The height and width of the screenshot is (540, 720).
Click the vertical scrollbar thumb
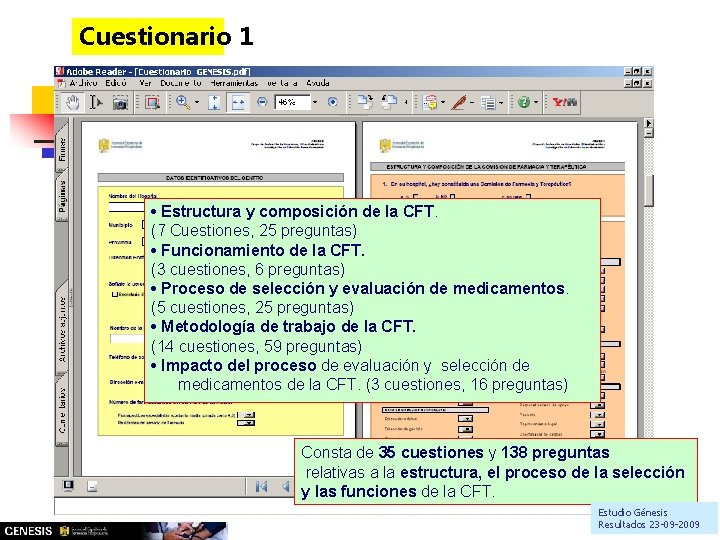[648, 191]
